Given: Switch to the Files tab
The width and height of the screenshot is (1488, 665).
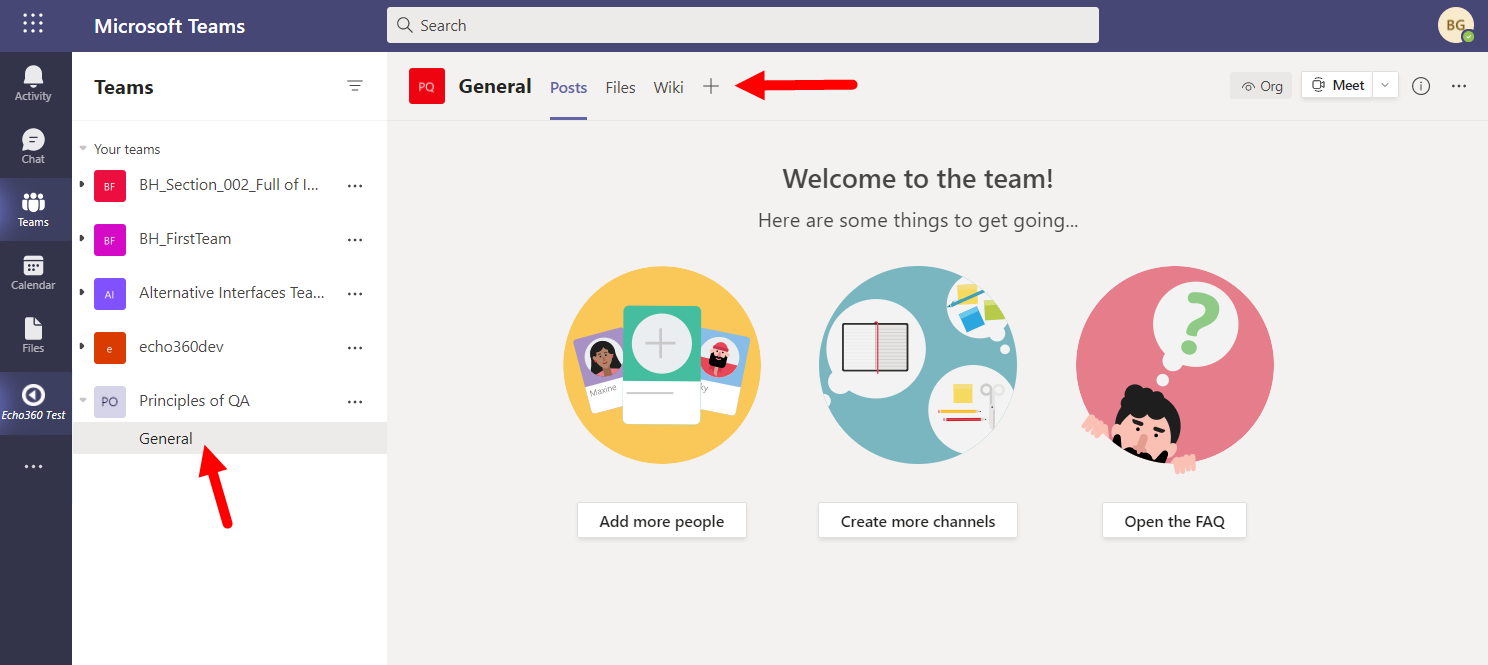Looking at the screenshot, I should 620,88.
